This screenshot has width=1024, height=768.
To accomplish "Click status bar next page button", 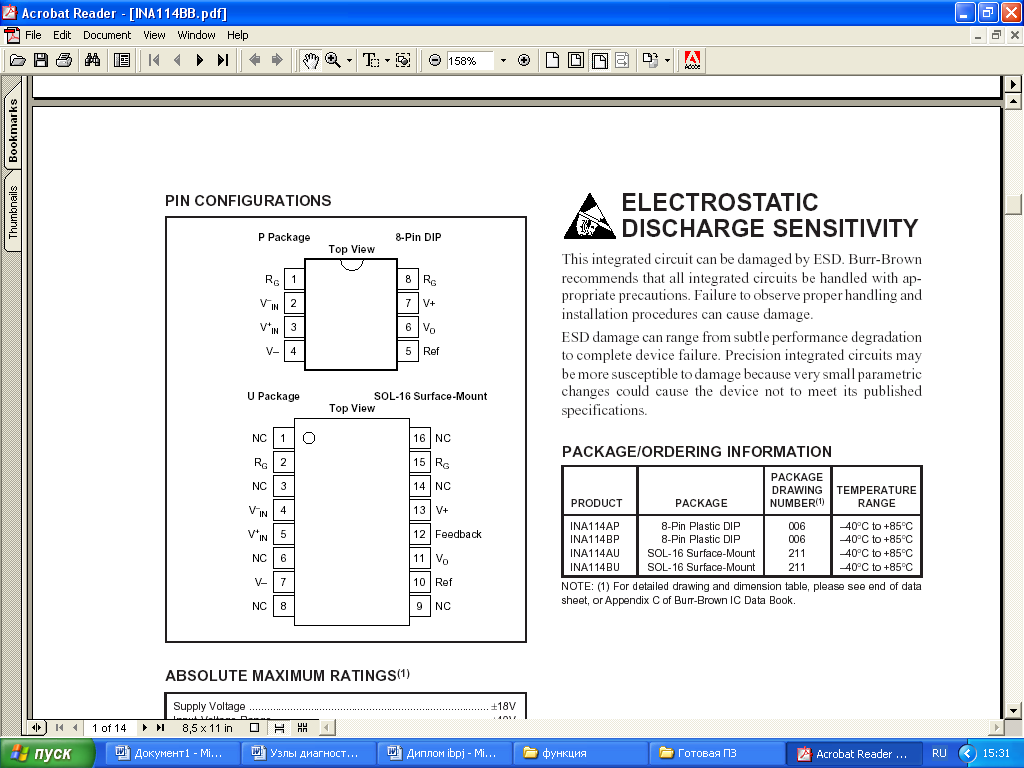I will [x=144, y=728].
